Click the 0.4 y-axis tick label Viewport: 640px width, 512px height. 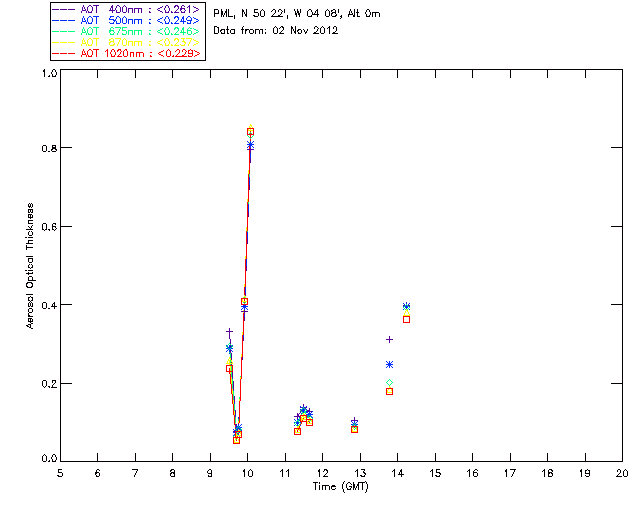point(49,305)
